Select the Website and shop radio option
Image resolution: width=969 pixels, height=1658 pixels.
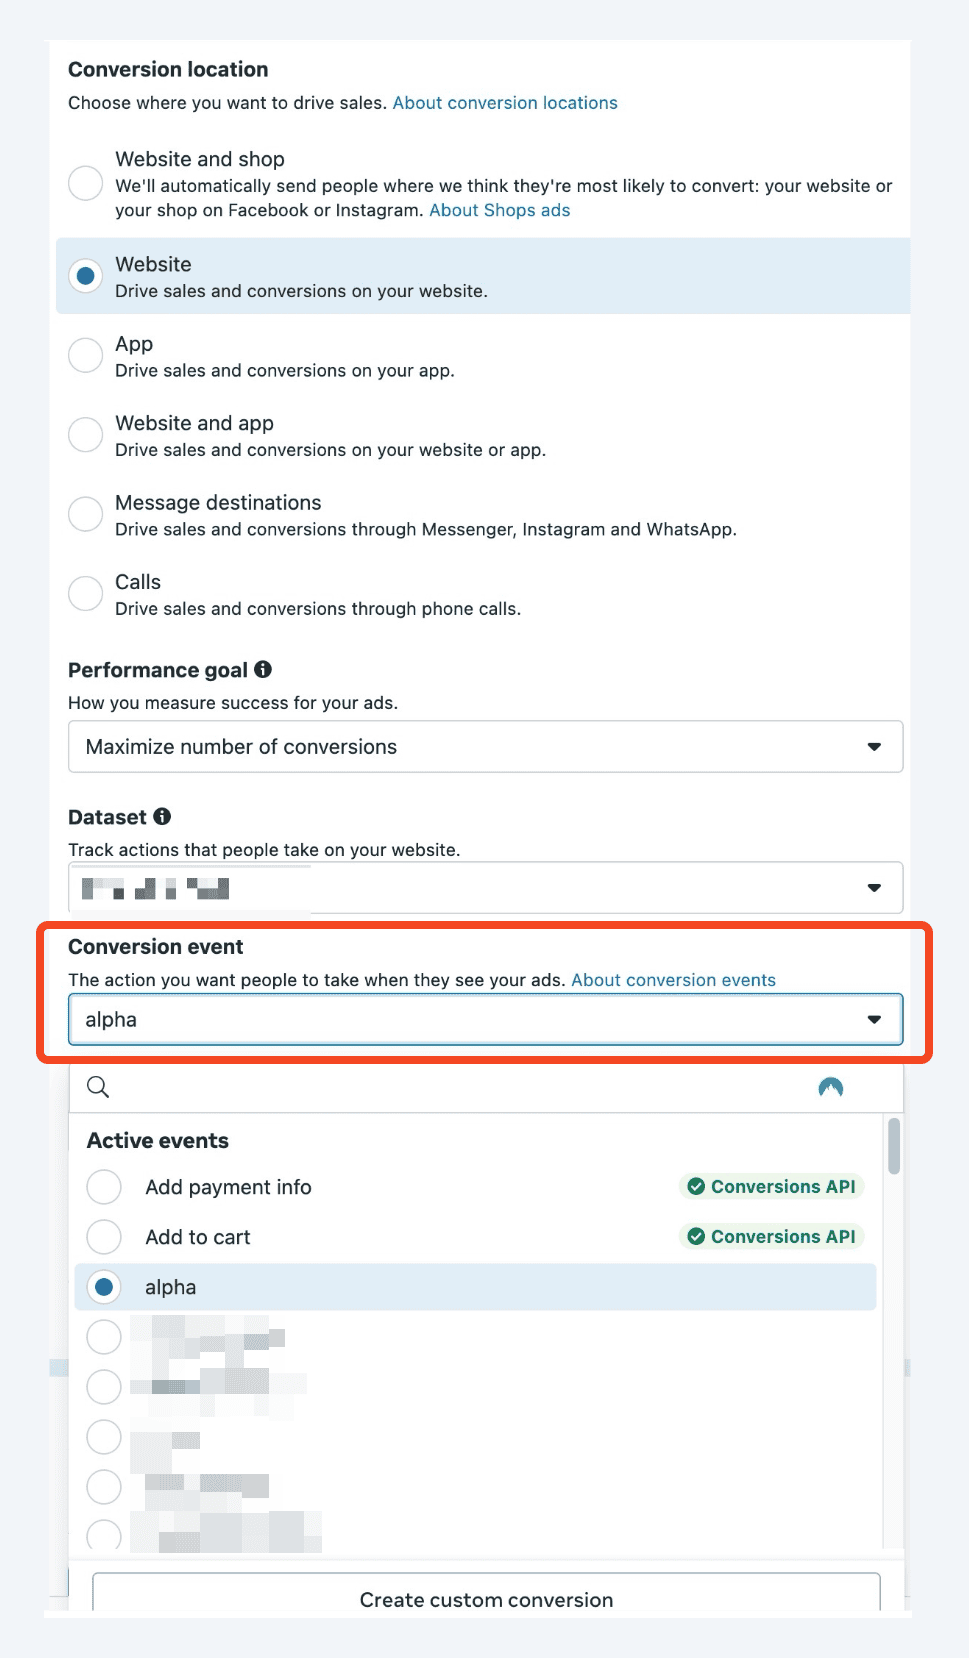[x=86, y=184]
